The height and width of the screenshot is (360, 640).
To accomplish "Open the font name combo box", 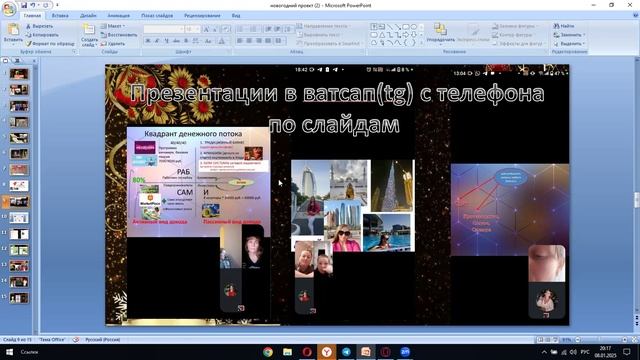I will click(164, 29).
